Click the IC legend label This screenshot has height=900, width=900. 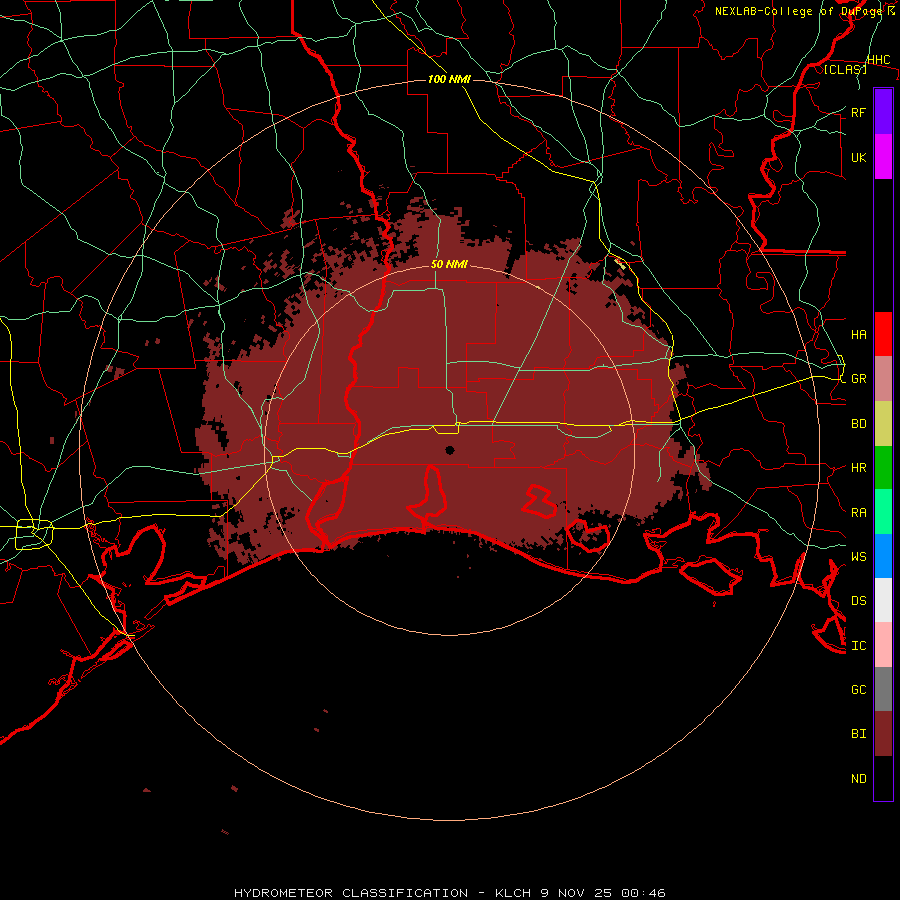tap(858, 646)
